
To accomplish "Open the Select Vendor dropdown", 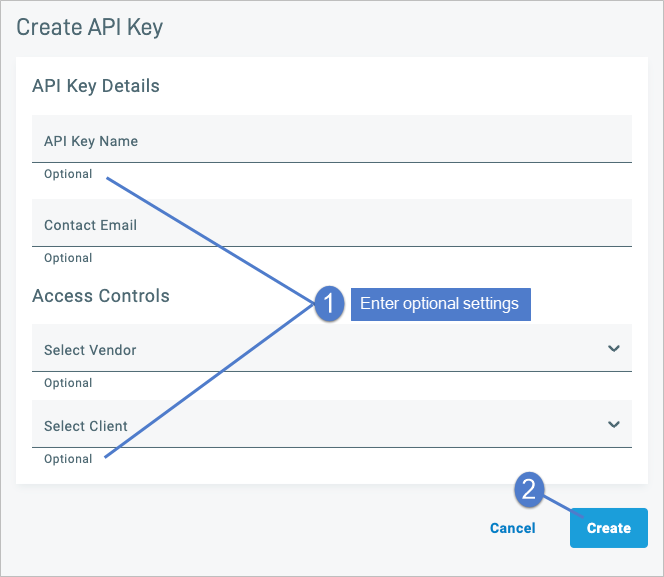I will [x=332, y=348].
